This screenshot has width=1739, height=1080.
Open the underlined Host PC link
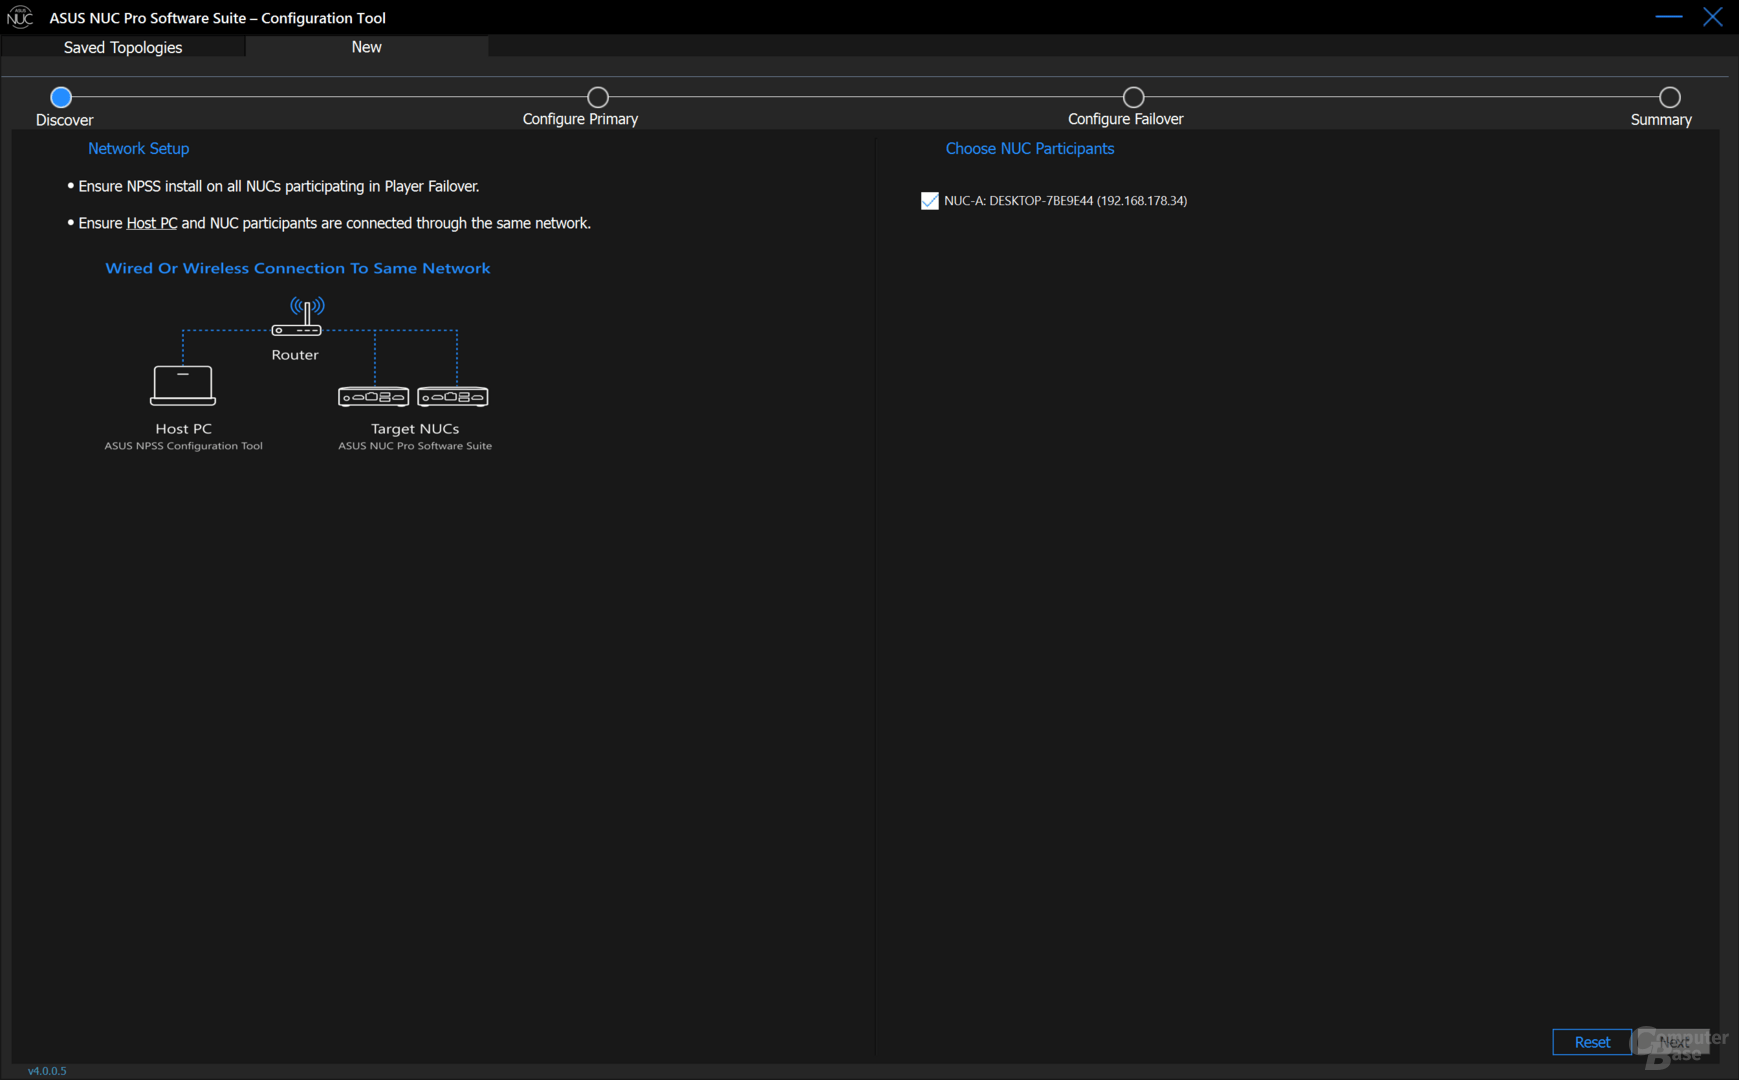tap(152, 223)
